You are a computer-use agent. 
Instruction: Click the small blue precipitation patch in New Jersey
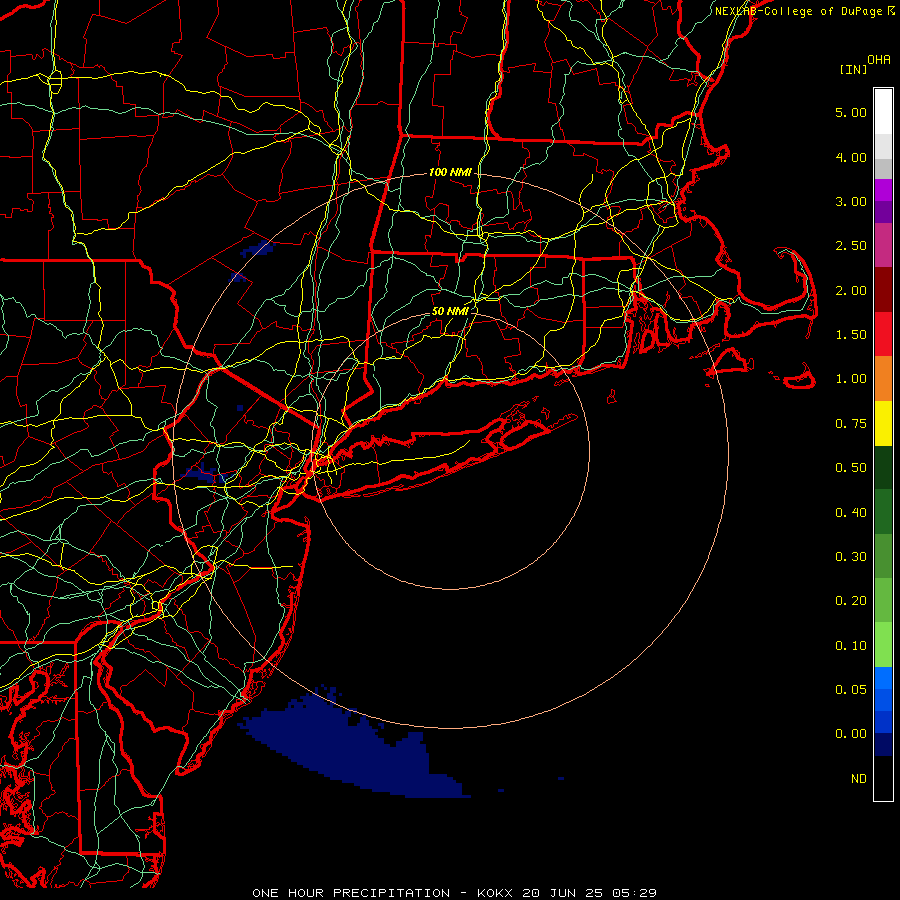point(202,474)
